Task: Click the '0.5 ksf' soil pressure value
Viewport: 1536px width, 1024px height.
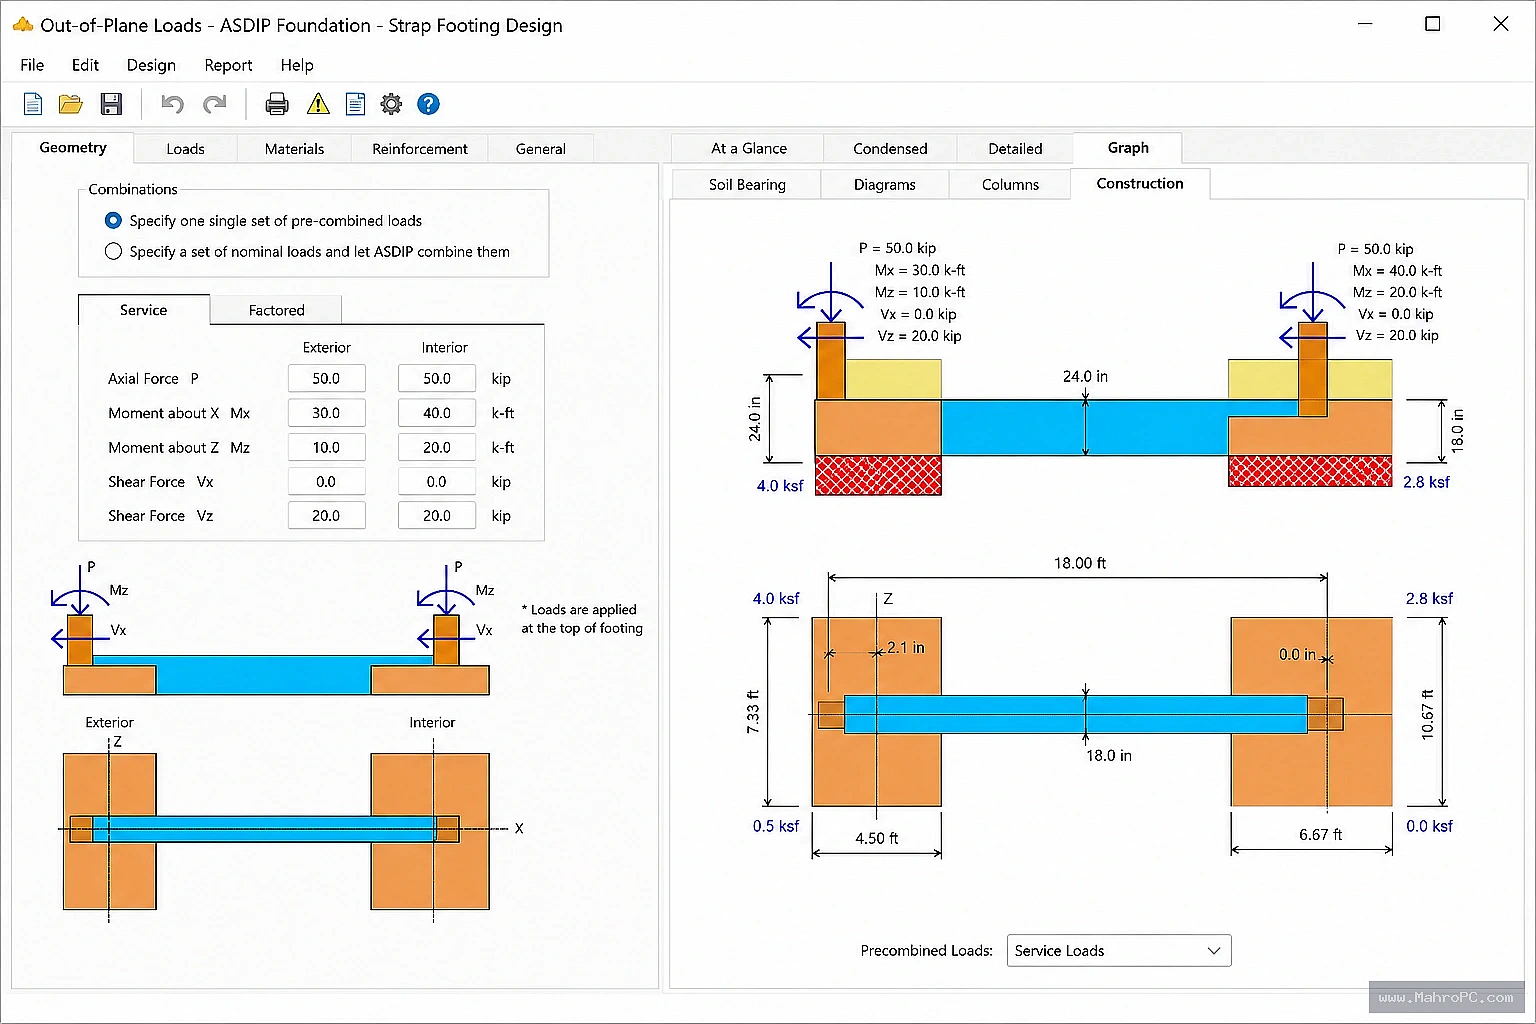Action: (776, 826)
